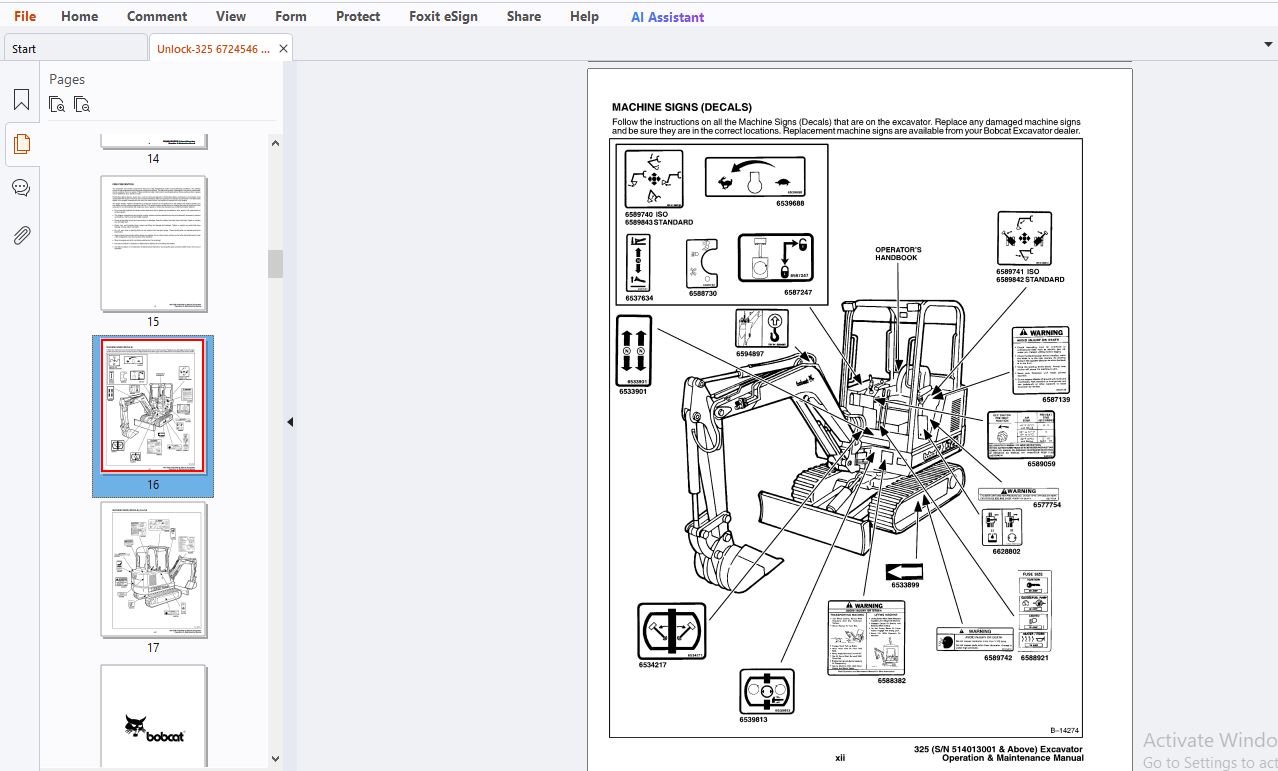Click the thumbnail panel scroll up arrow

(x=275, y=144)
